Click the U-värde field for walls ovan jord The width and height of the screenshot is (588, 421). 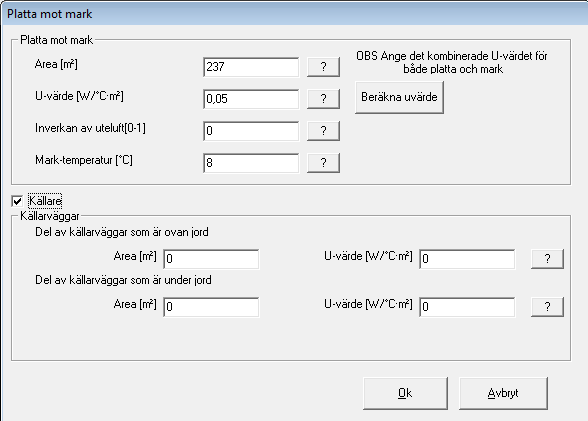tap(467, 259)
